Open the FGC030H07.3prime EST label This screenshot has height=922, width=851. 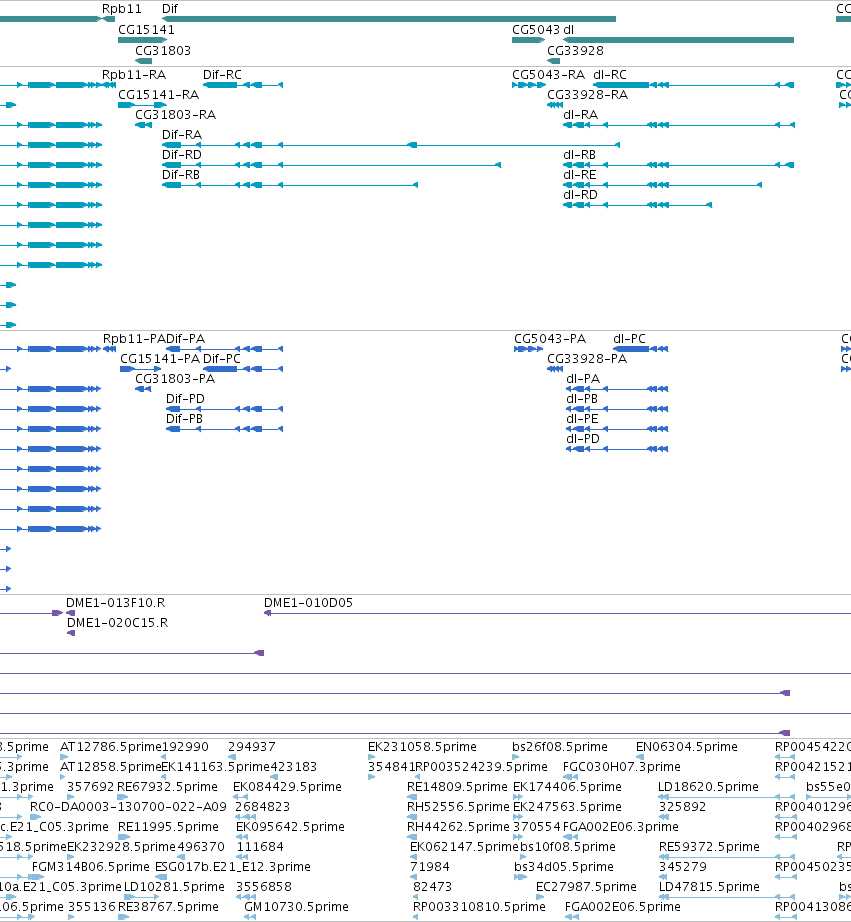622,767
